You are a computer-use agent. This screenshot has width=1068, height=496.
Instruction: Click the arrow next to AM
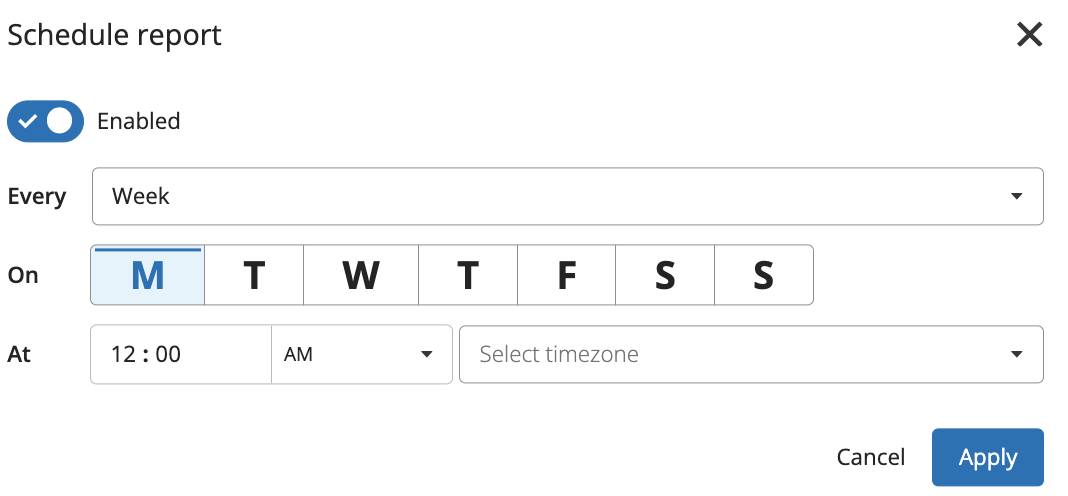[427, 354]
